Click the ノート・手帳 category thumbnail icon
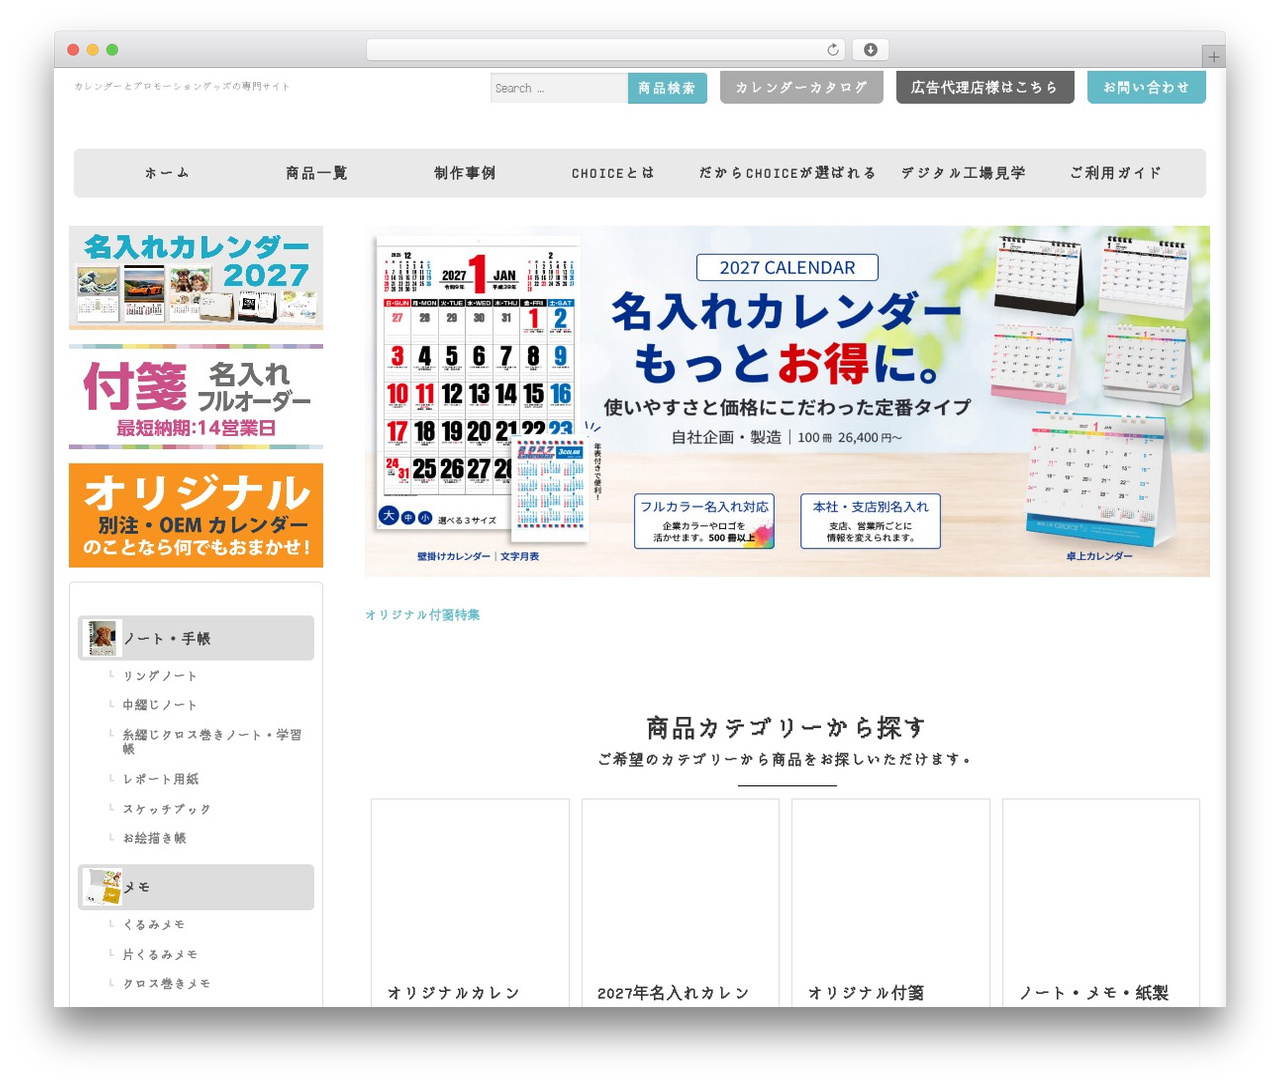The width and height of the screenshot is (1280, 1084). pyautogui.click(x=102, y=638)
